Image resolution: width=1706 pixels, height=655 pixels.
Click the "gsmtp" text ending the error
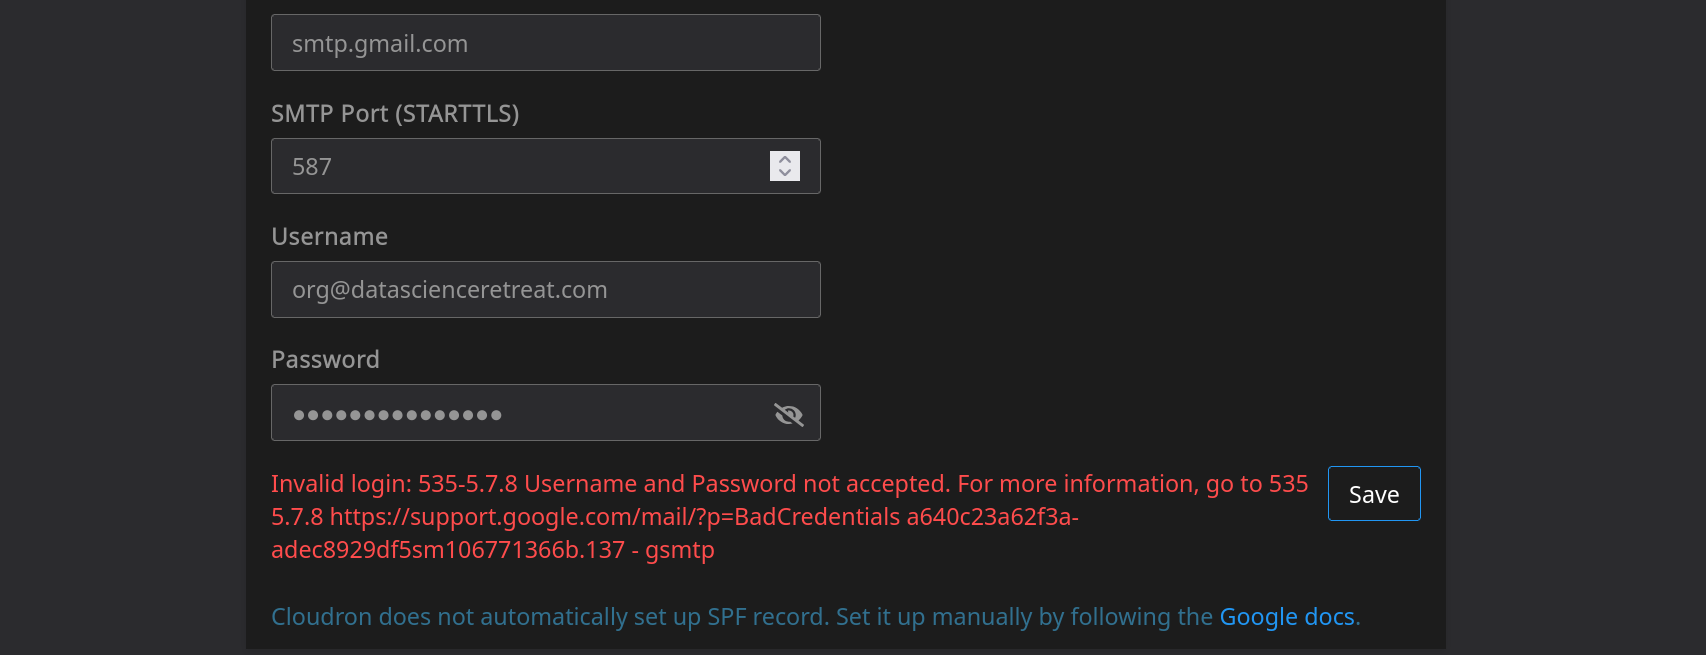(x=680, y=550)
